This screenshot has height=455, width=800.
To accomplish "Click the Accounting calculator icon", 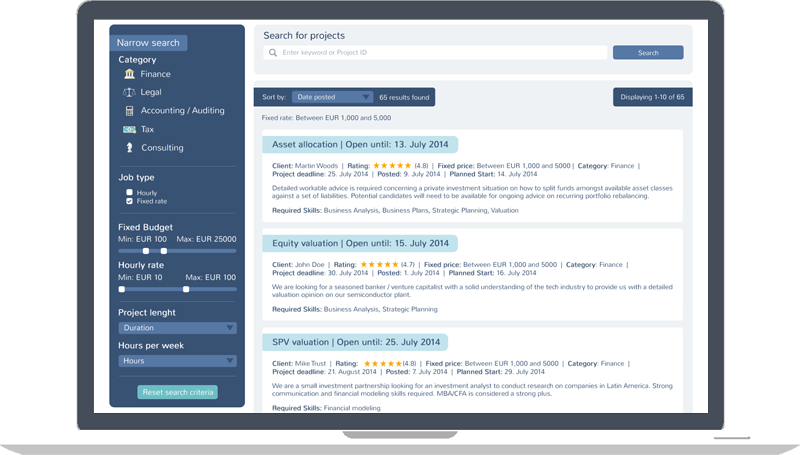I will (x=129, y=111).
